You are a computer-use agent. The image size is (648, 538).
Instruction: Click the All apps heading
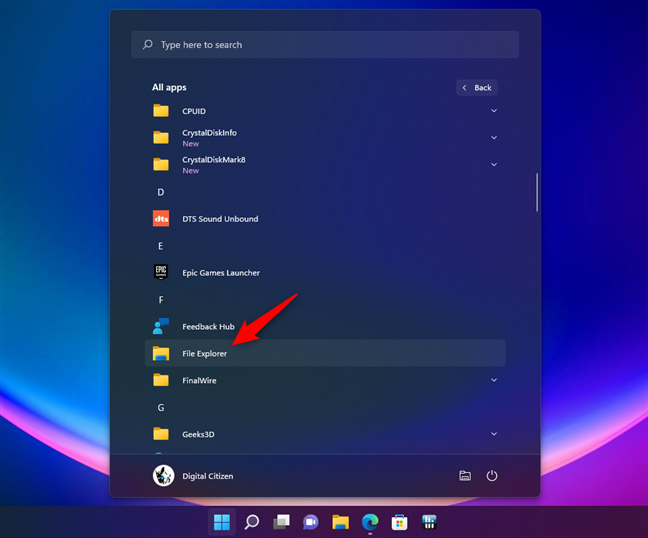(169, 87)
